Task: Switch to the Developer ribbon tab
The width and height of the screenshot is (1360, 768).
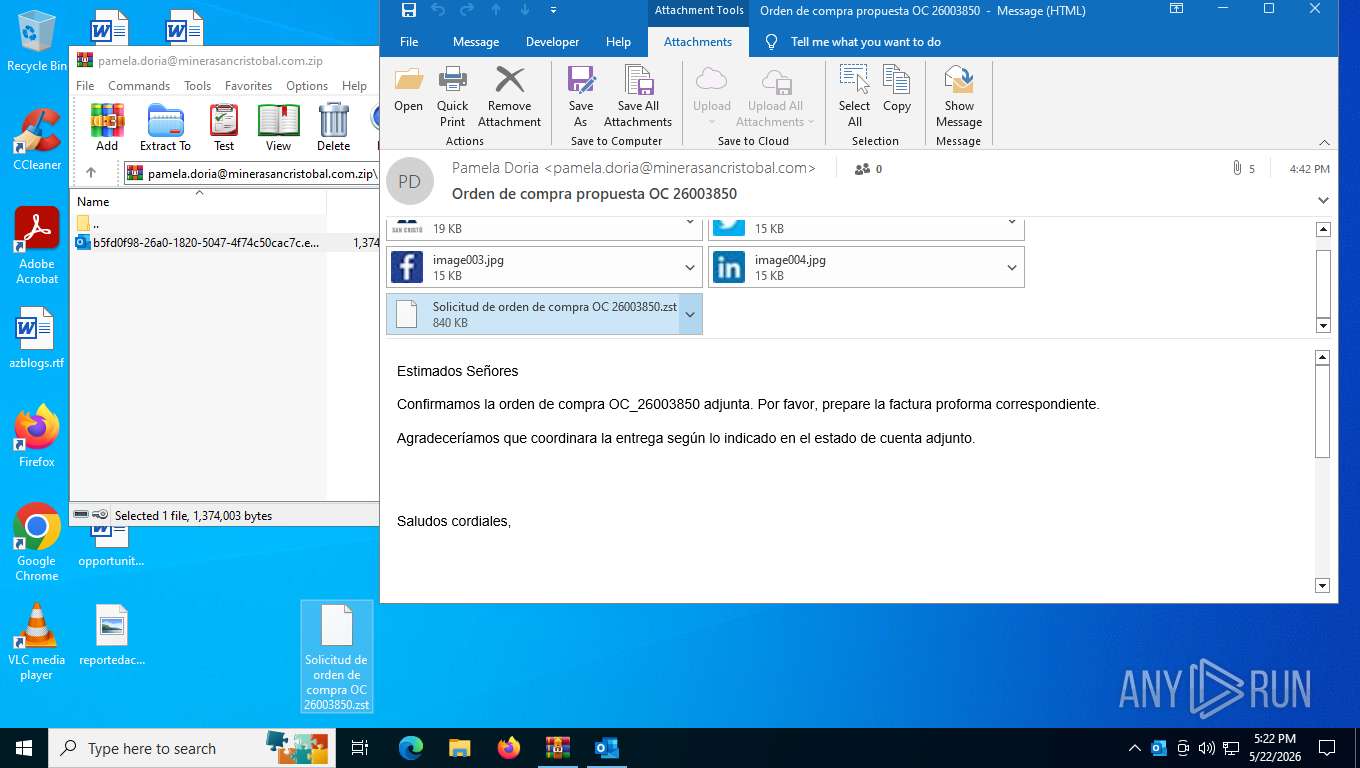Action: (x=553, y=42)
